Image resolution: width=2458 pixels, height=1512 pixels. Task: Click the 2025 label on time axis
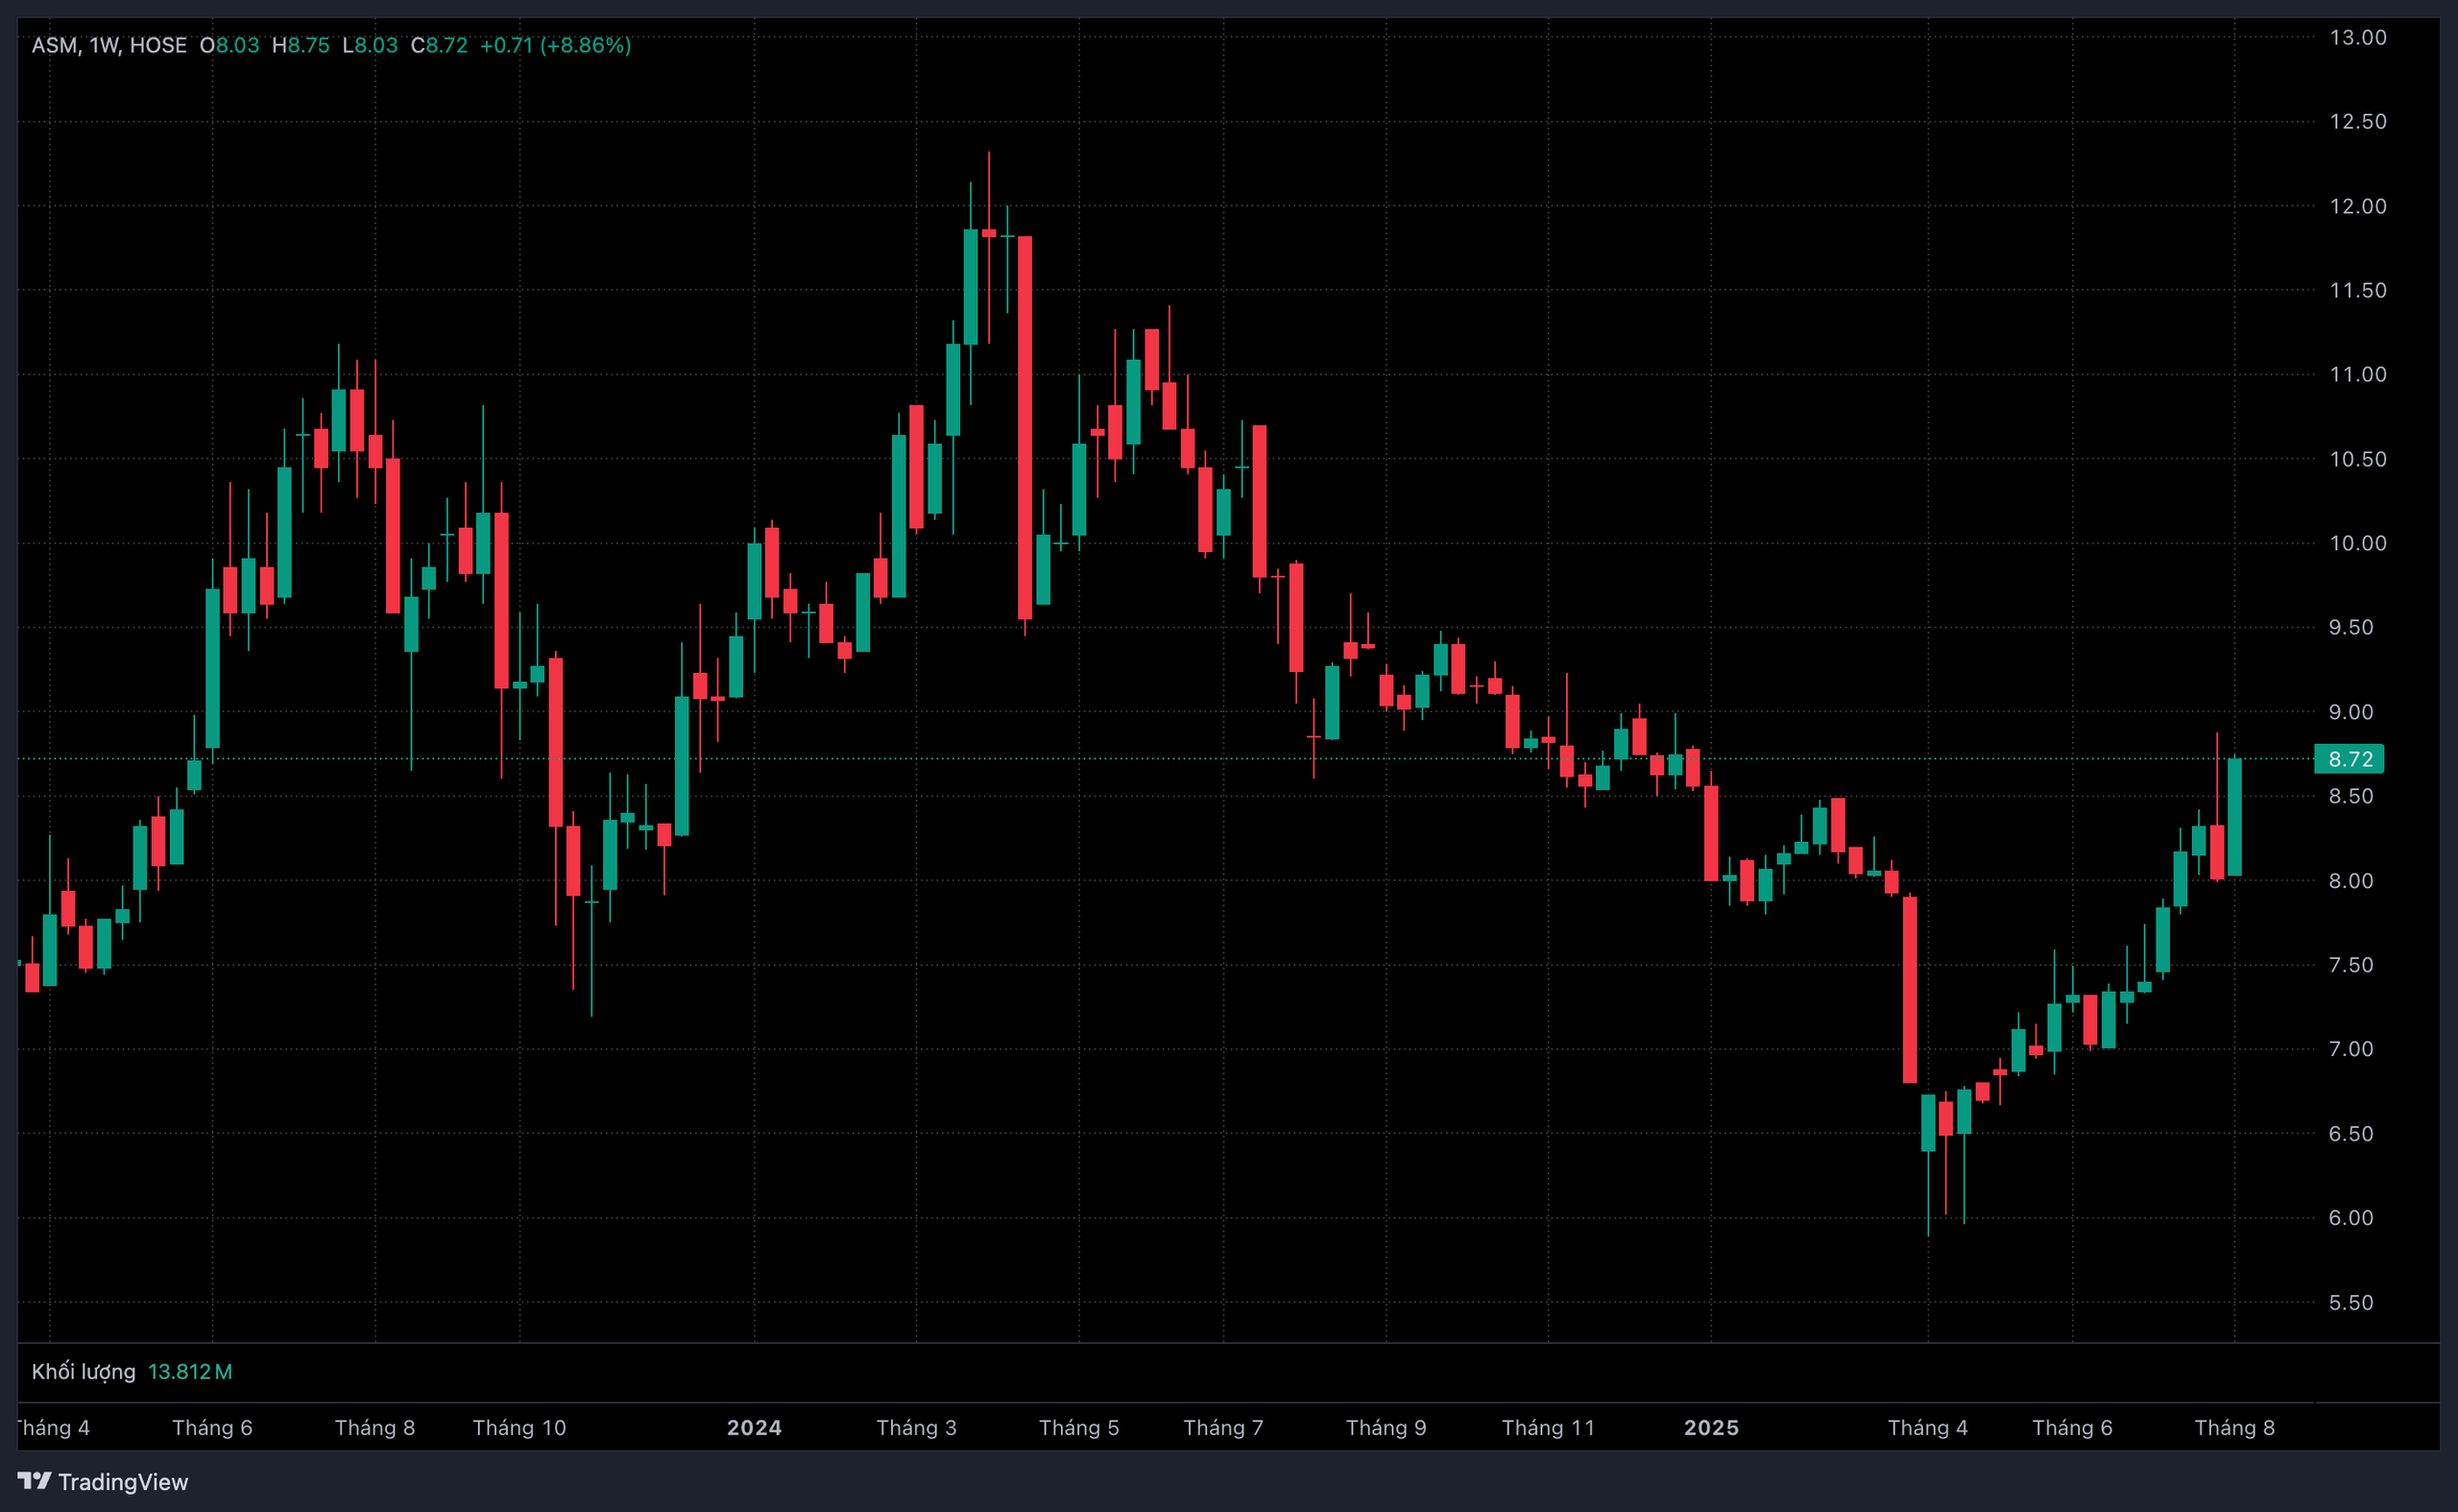1711,1427
